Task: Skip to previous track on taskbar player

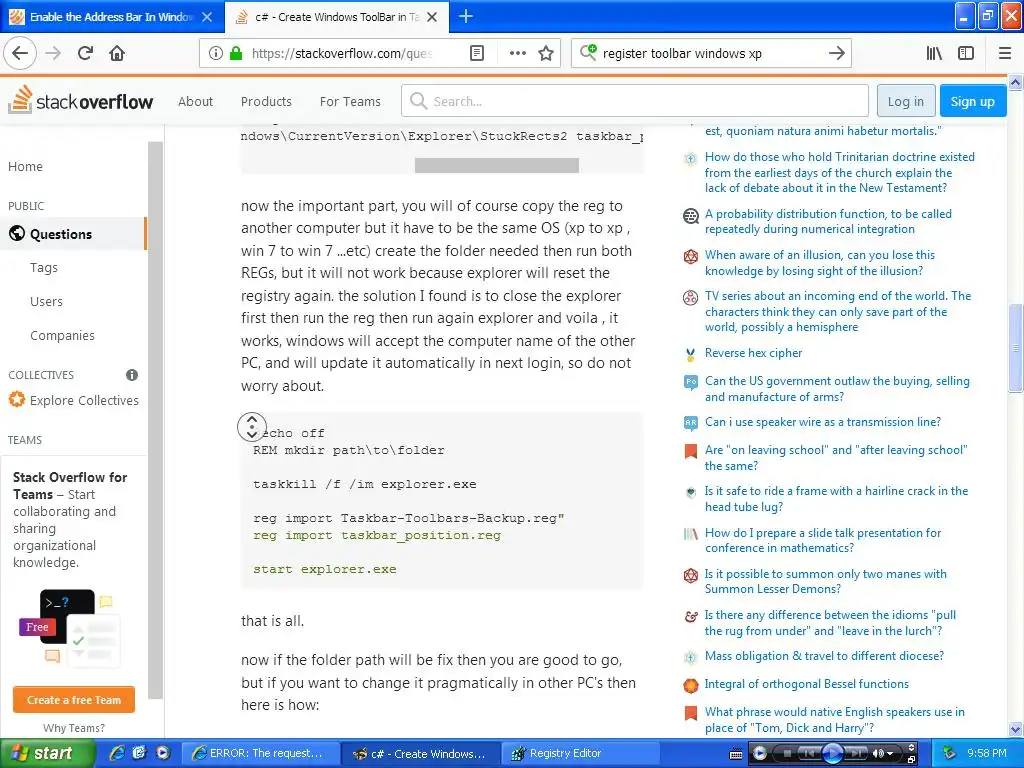Action: tap(810, 754)
